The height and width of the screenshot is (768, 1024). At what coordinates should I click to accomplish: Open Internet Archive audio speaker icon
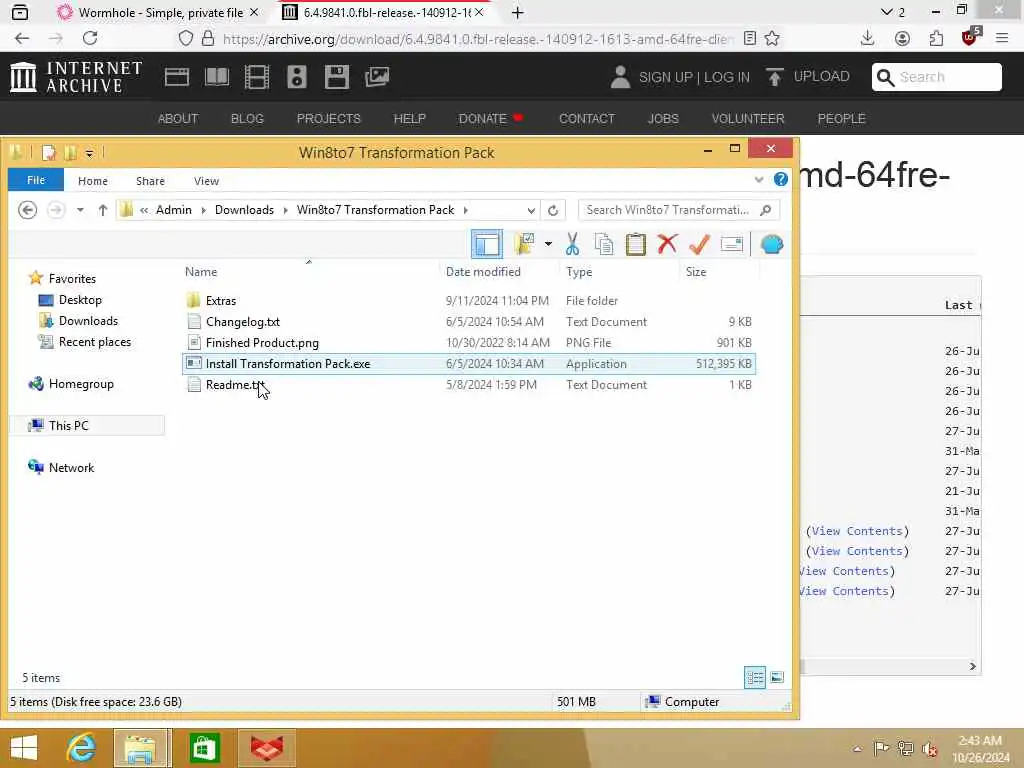[x=296, y=77]
